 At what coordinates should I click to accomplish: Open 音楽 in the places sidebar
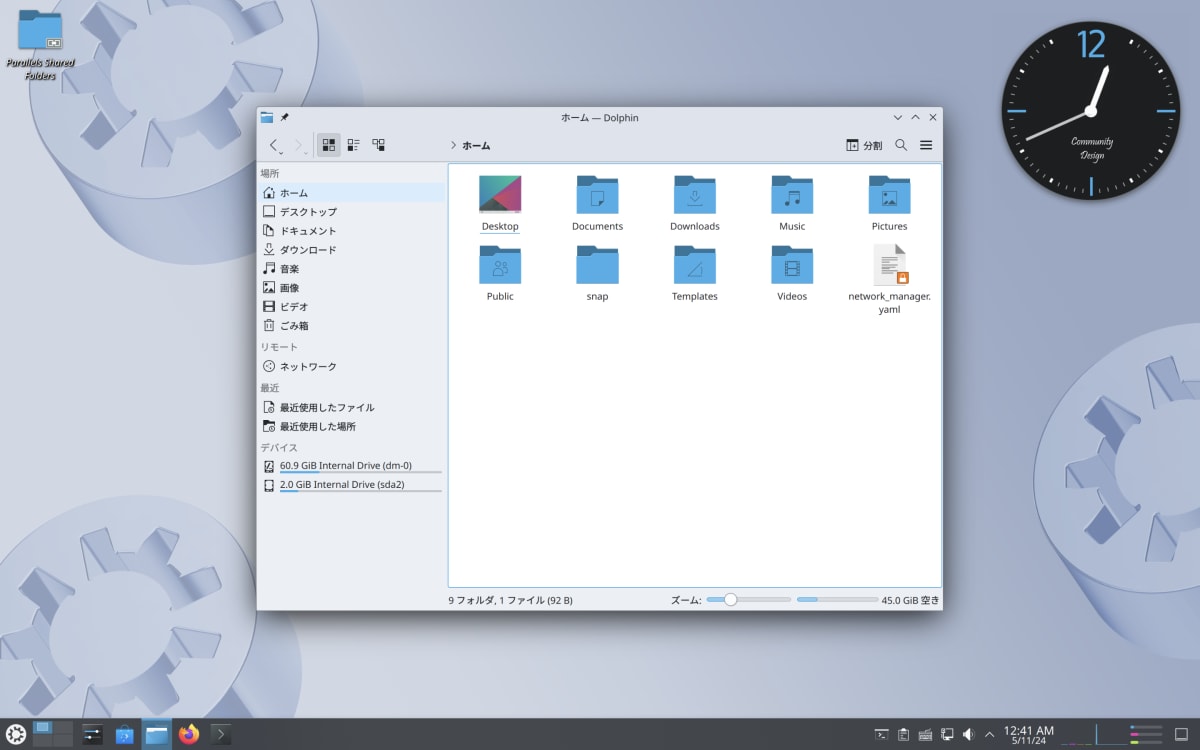[351, 269]
